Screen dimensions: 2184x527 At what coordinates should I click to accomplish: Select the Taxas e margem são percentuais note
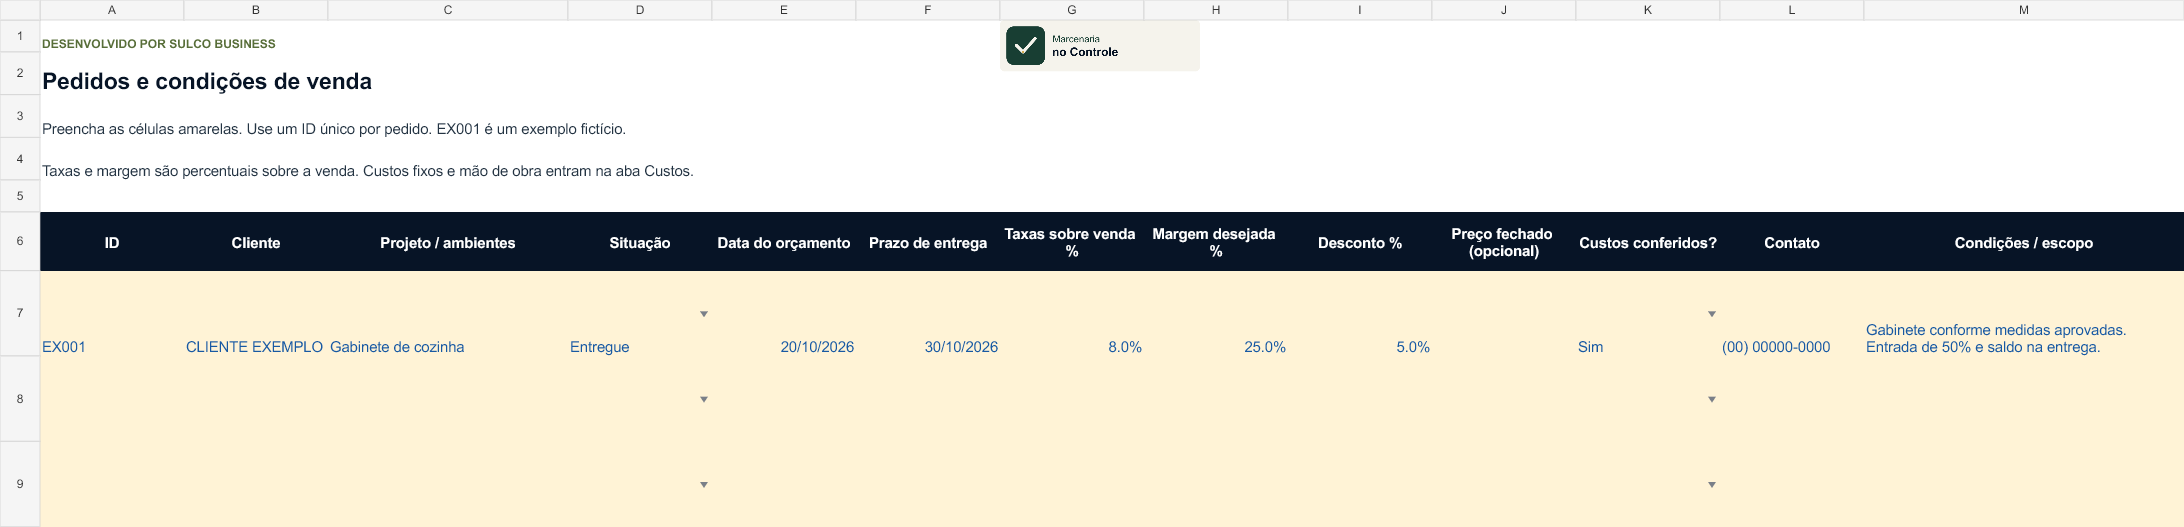pyautogui.click(x=368, y=171)
